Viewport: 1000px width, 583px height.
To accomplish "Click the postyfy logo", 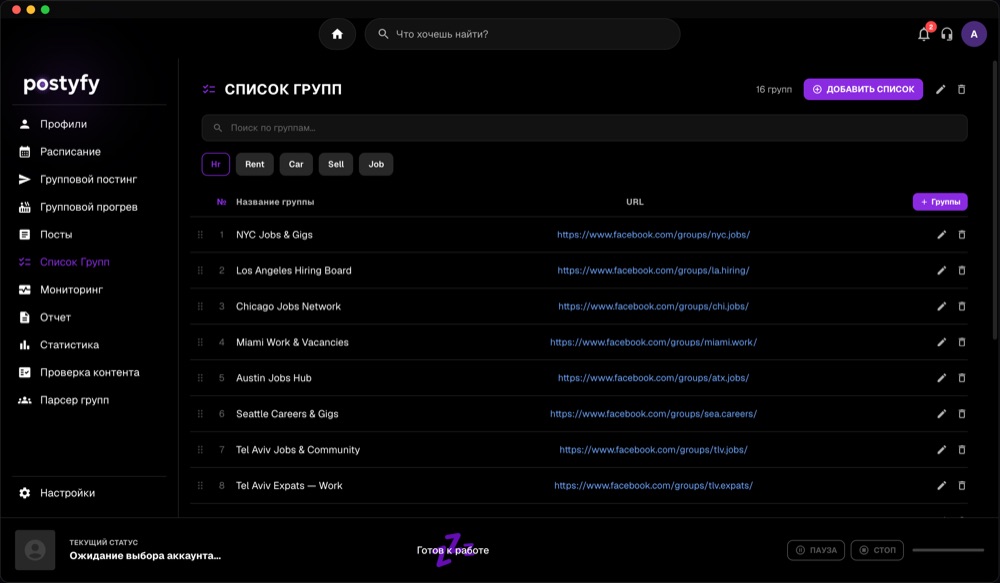I will click(x=61, y=84).
